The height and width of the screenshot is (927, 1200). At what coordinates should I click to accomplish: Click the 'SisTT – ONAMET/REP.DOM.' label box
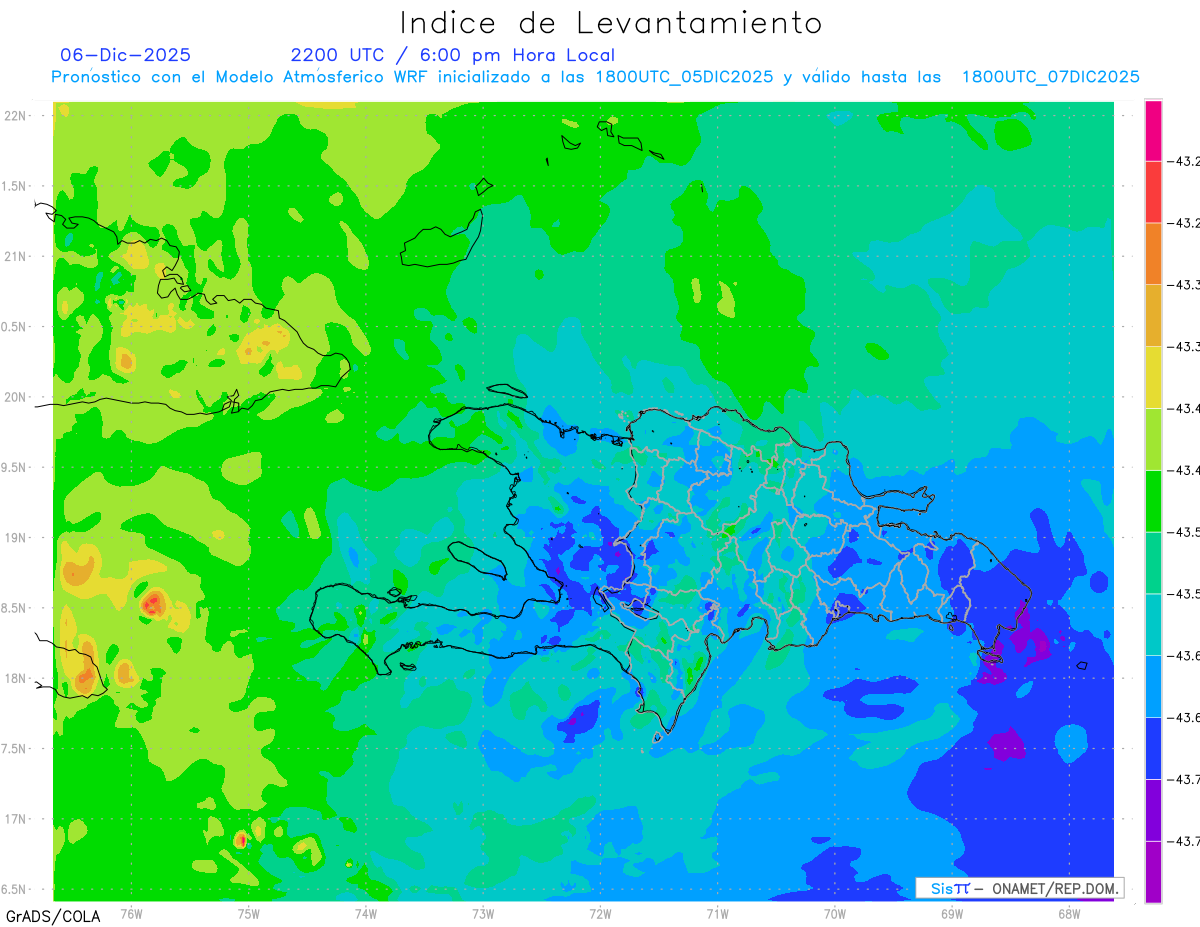click(x=1020, y=888)
